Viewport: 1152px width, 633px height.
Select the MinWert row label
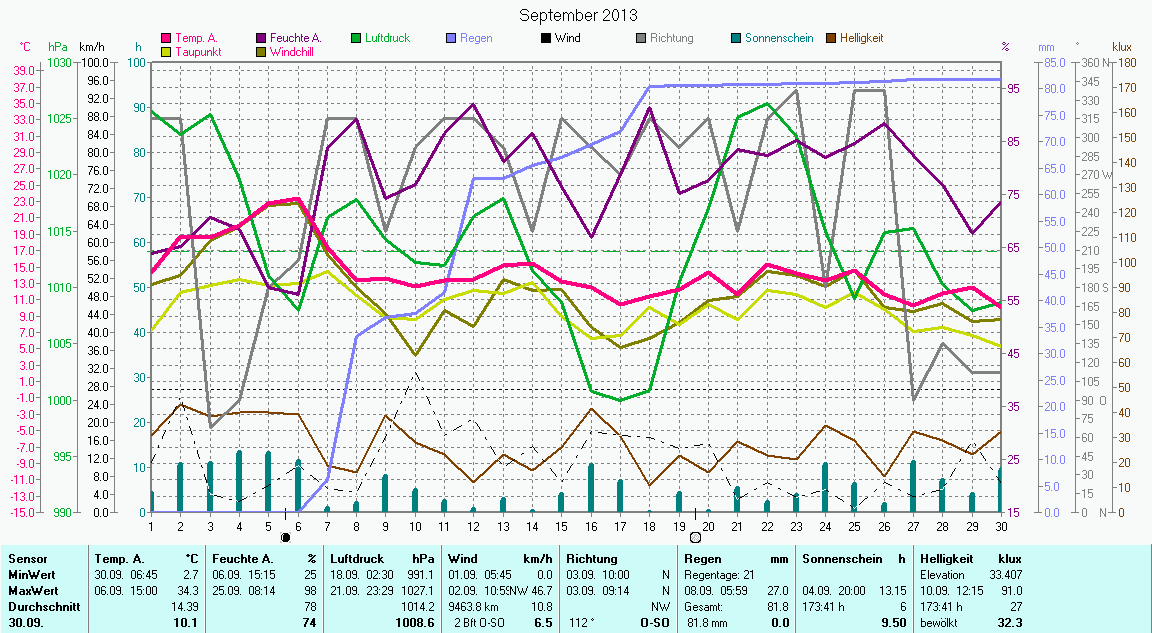click(x=30, y=575)
